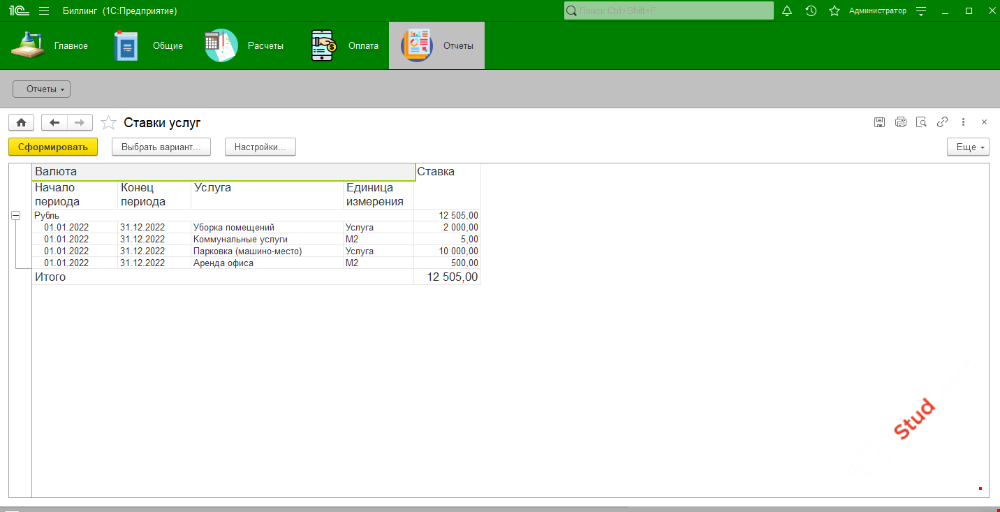1000x512 pixels.
Task: Click the Home page icon button
Action: (x=21, y=122)
